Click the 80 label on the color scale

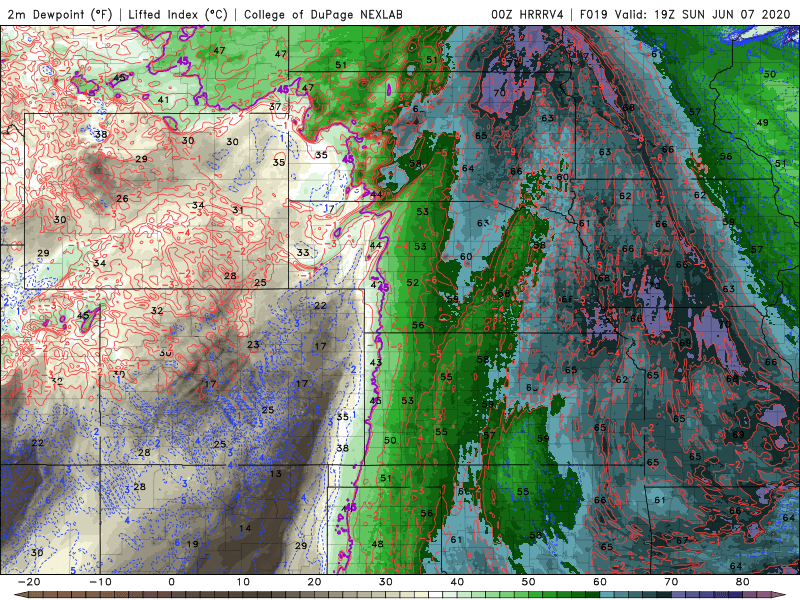click(x=743, y=582)
